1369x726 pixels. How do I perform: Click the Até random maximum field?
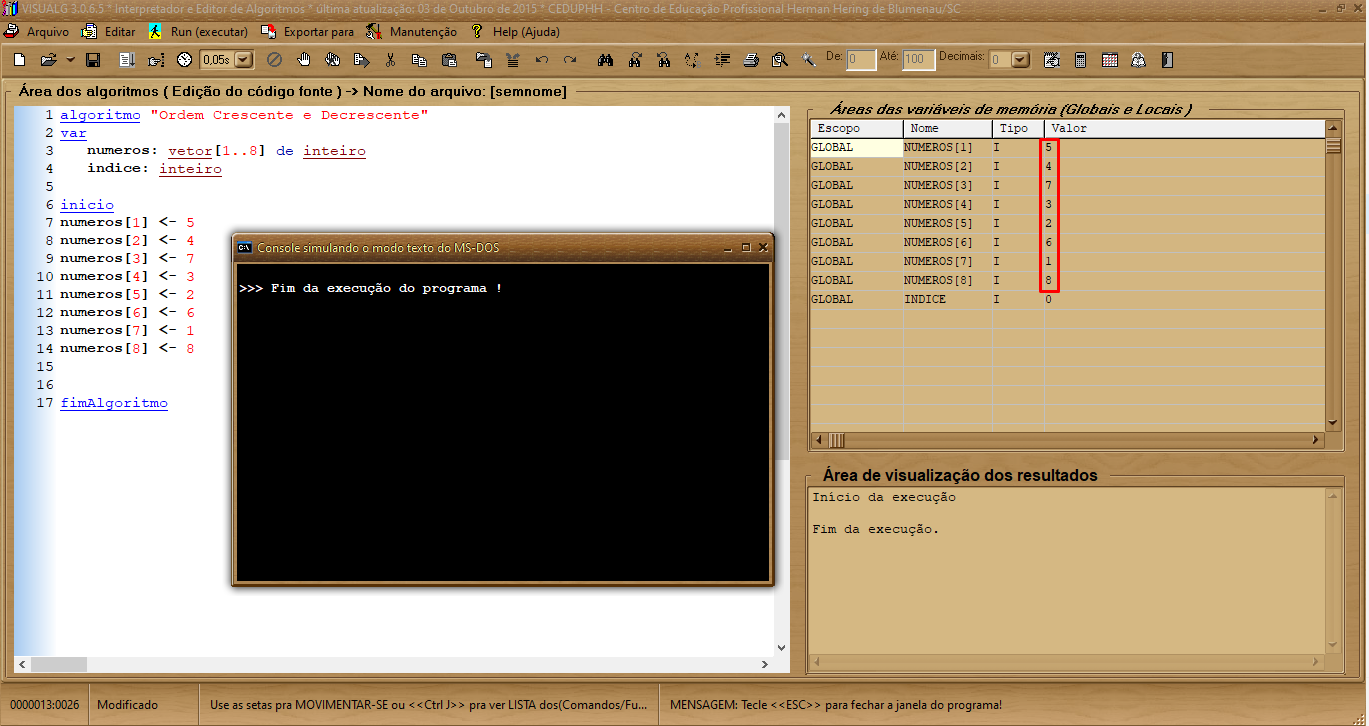tap(919, 60)
